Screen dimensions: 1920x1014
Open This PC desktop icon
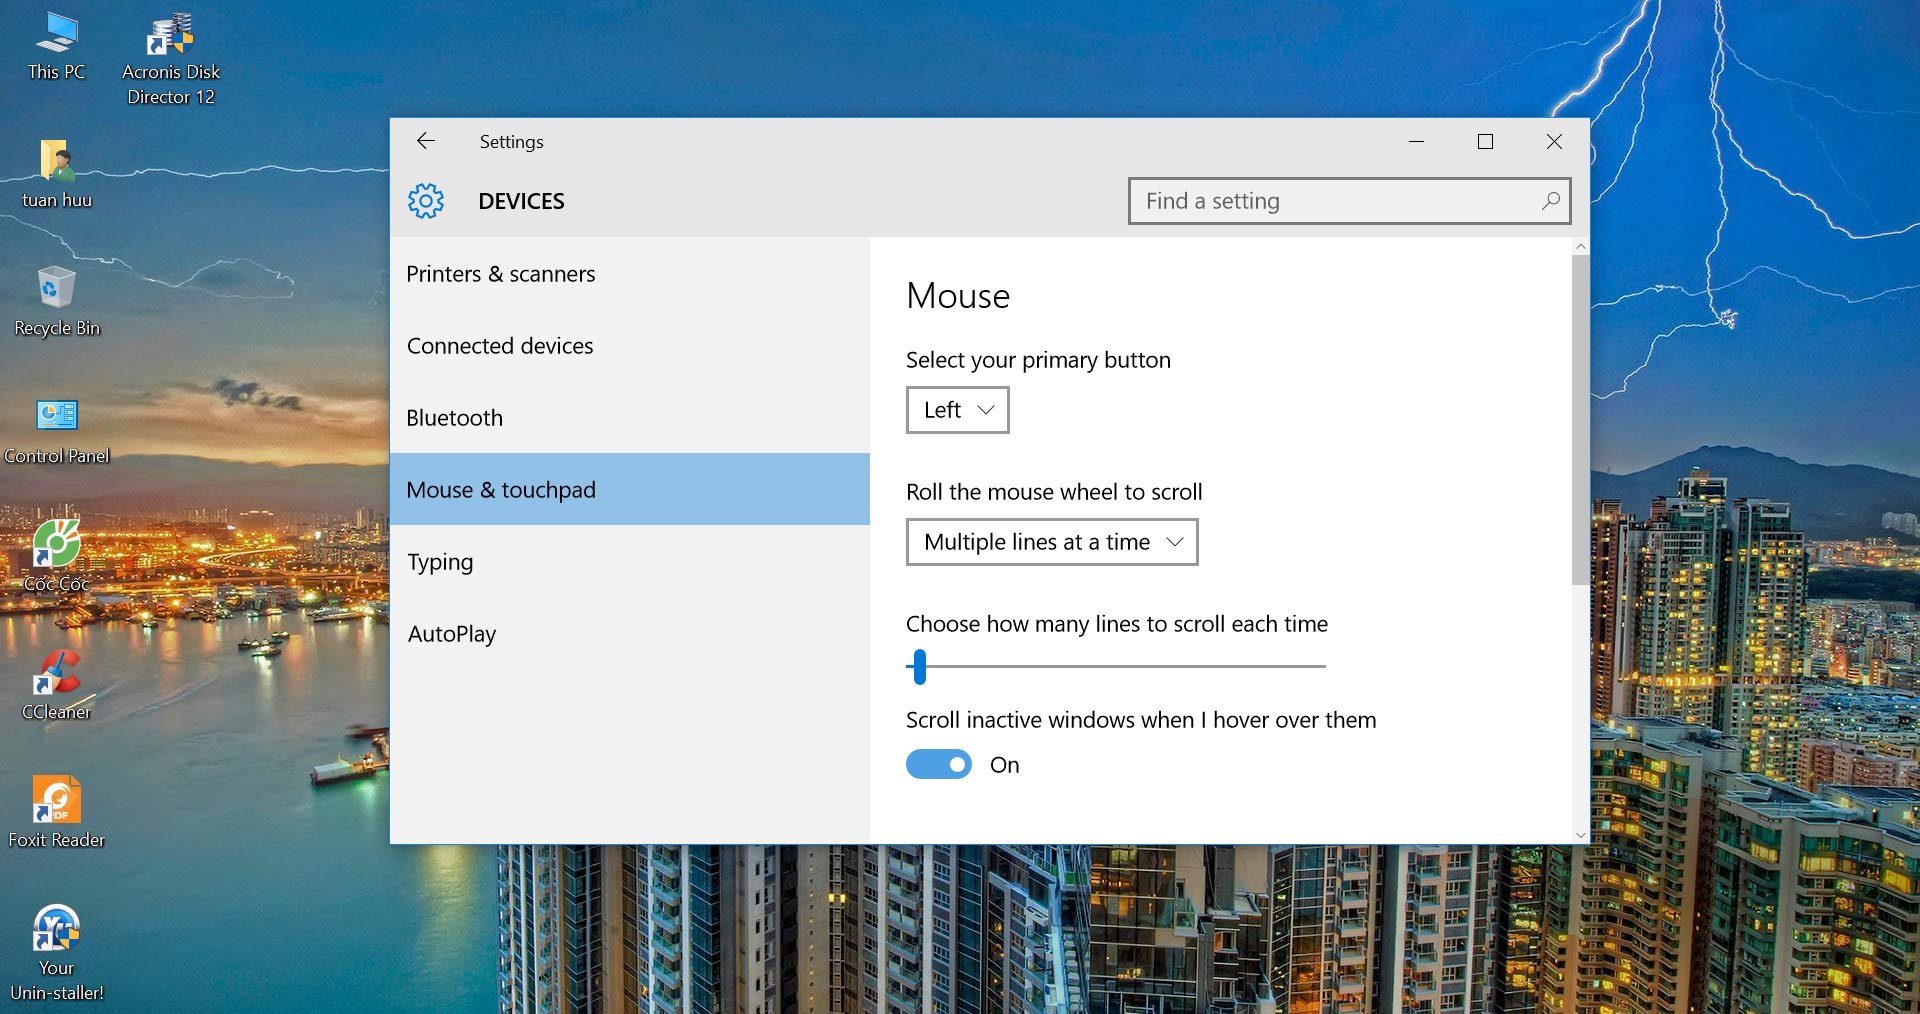pos(56,46)
